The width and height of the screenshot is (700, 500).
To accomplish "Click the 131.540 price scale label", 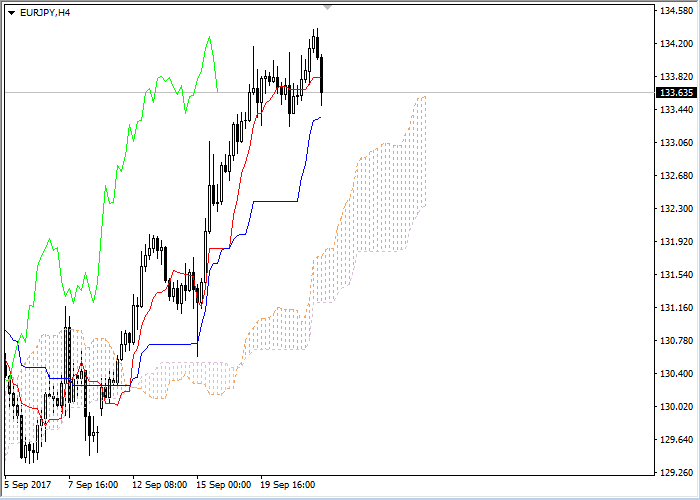I will pyautogui.click(x=676, y=275).
